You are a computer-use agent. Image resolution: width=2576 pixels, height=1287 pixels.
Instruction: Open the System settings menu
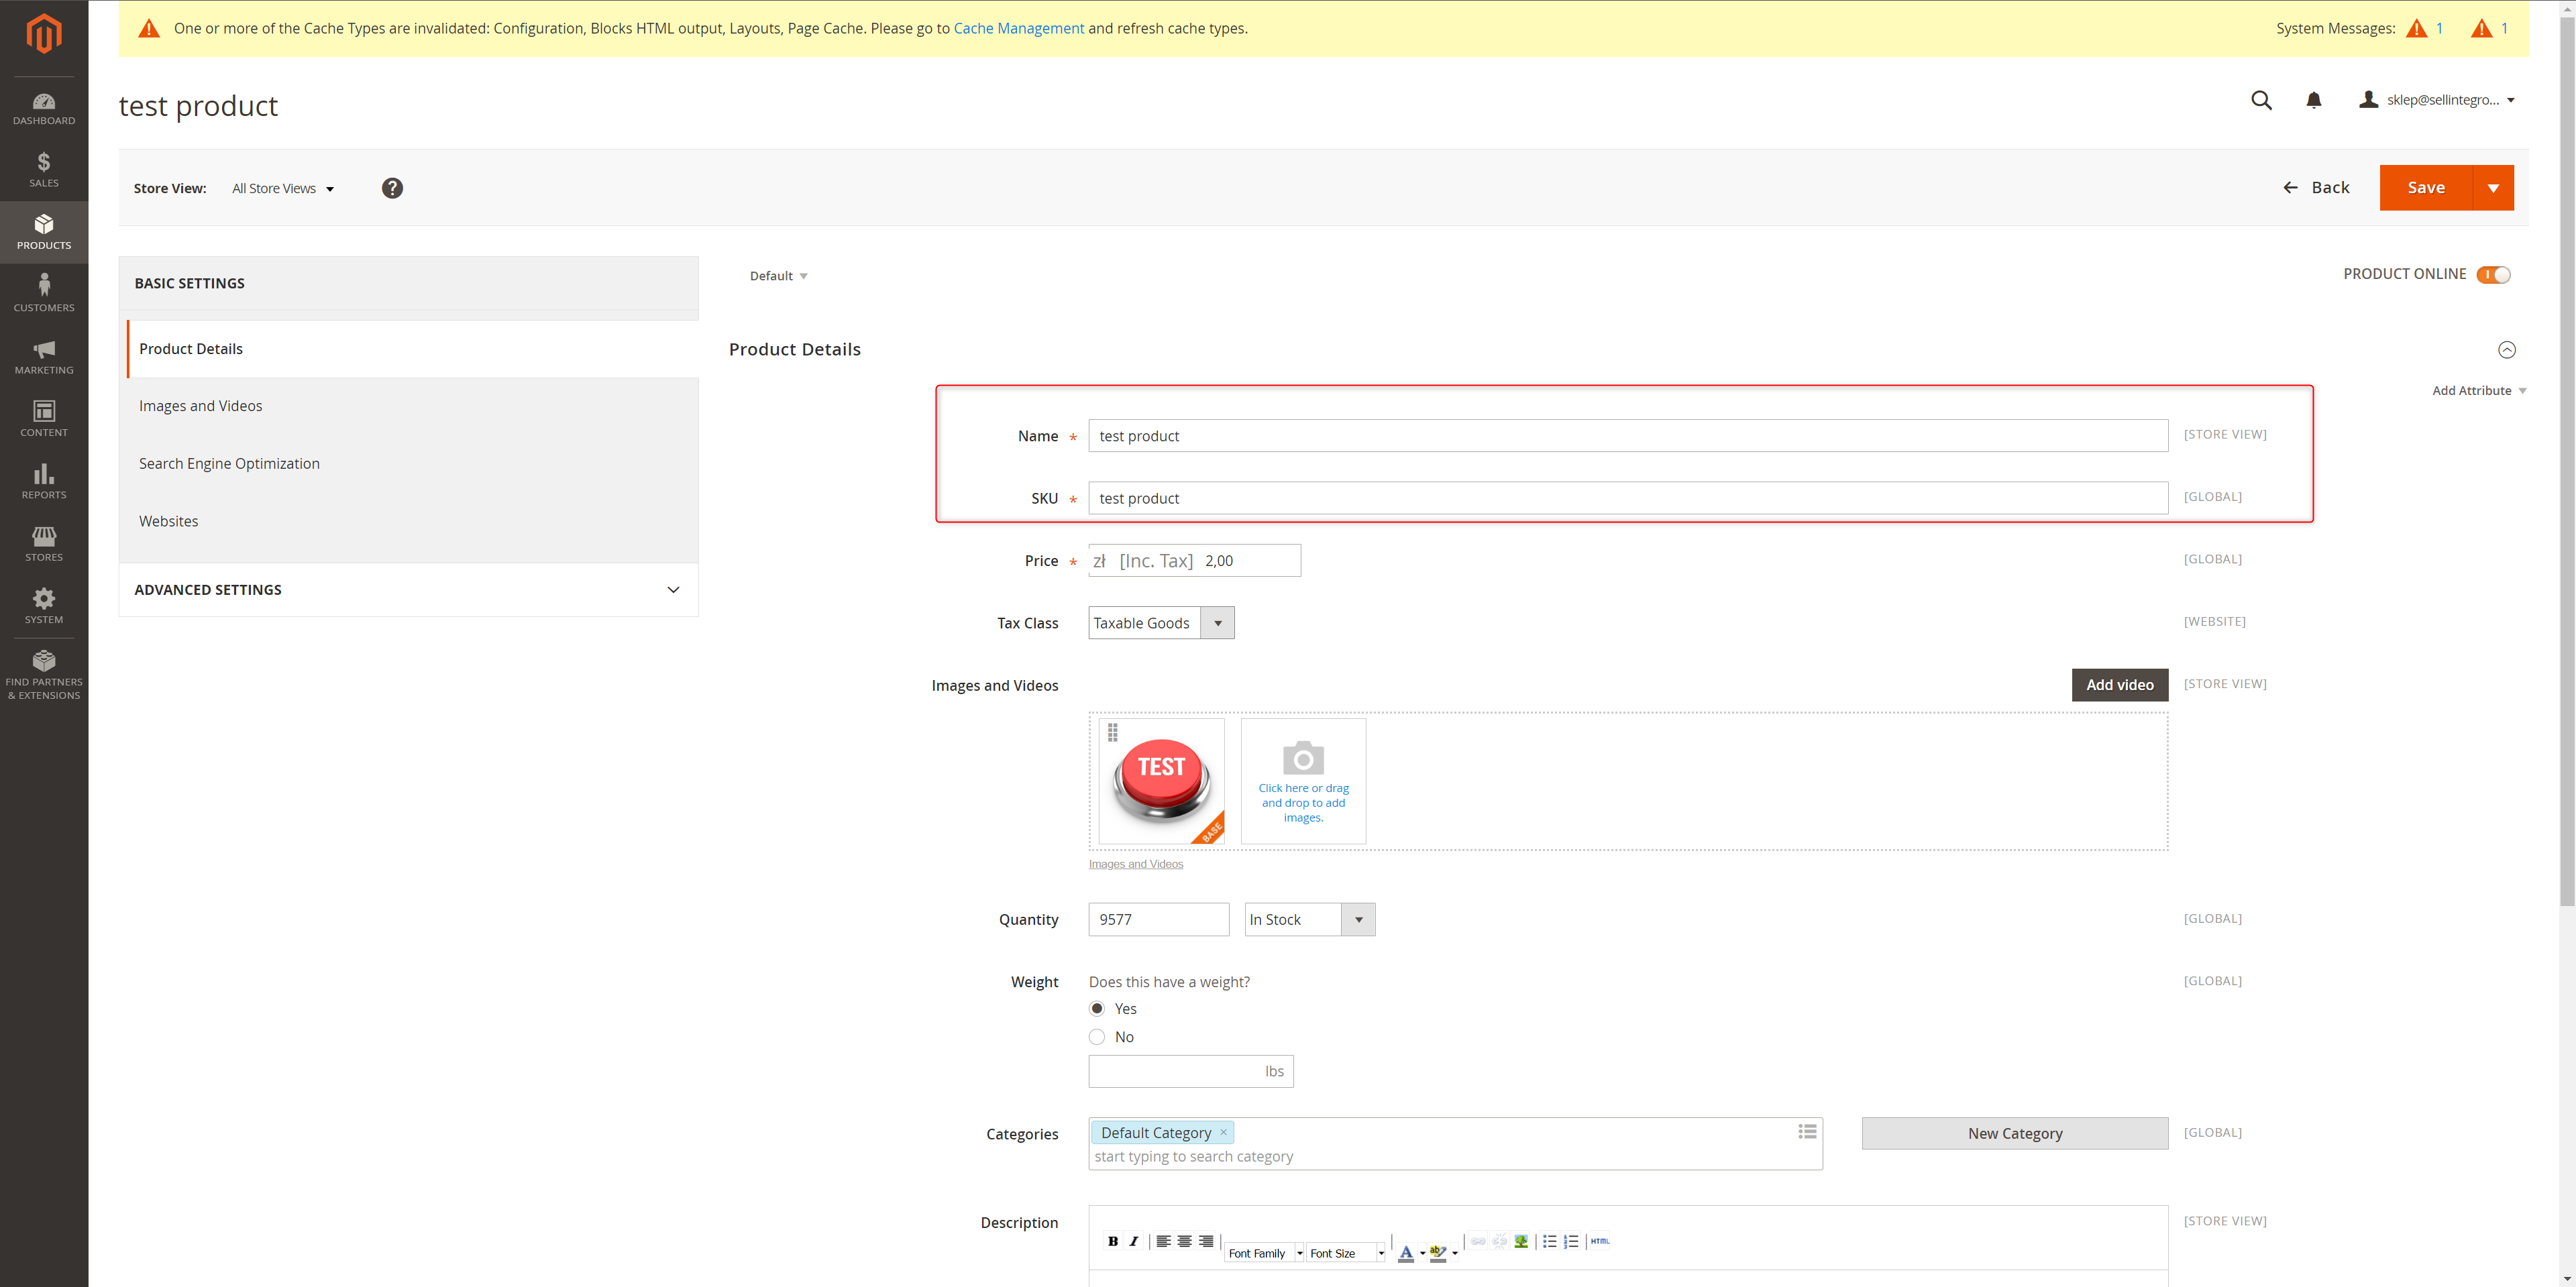44,606
